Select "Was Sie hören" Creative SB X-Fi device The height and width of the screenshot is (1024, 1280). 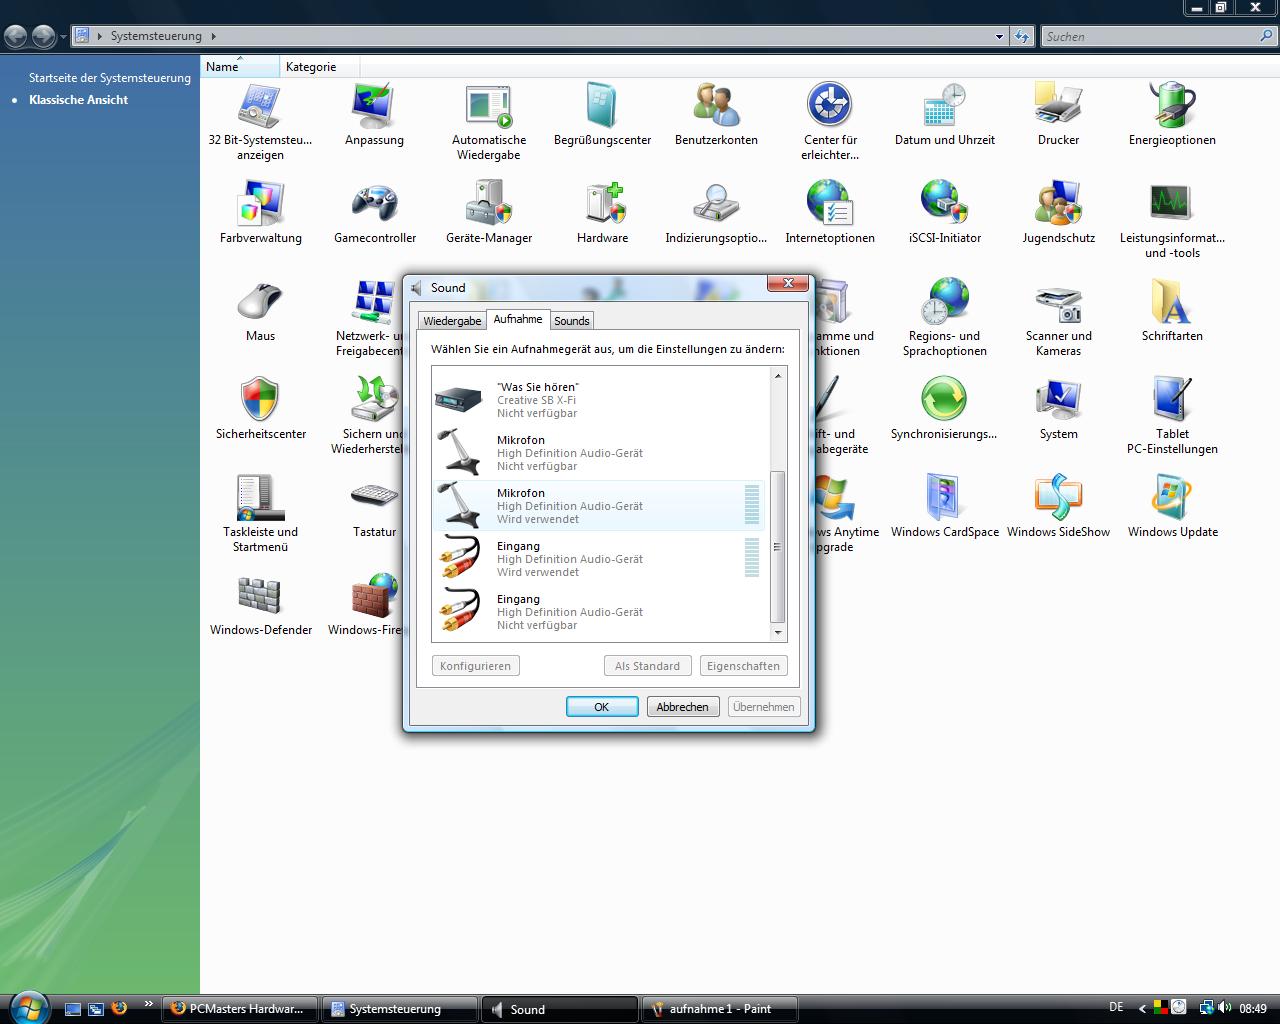coord(600,400)
